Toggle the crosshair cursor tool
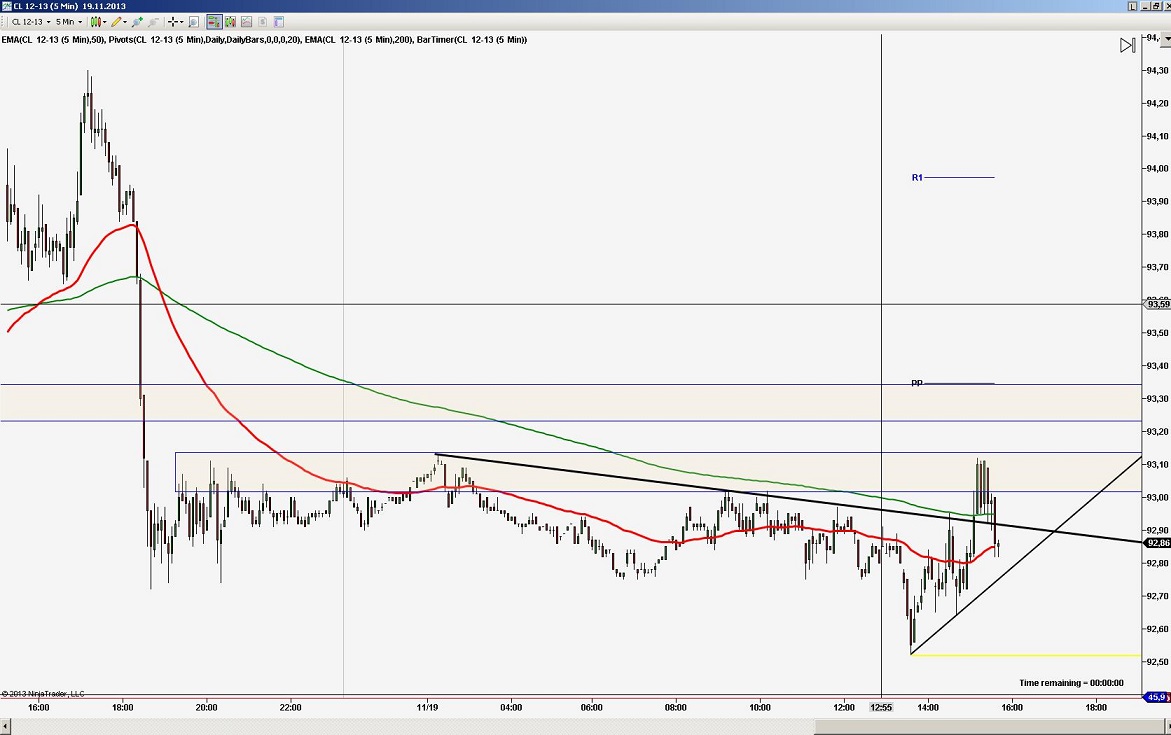Screen dimensions: 1171x735 171,22
